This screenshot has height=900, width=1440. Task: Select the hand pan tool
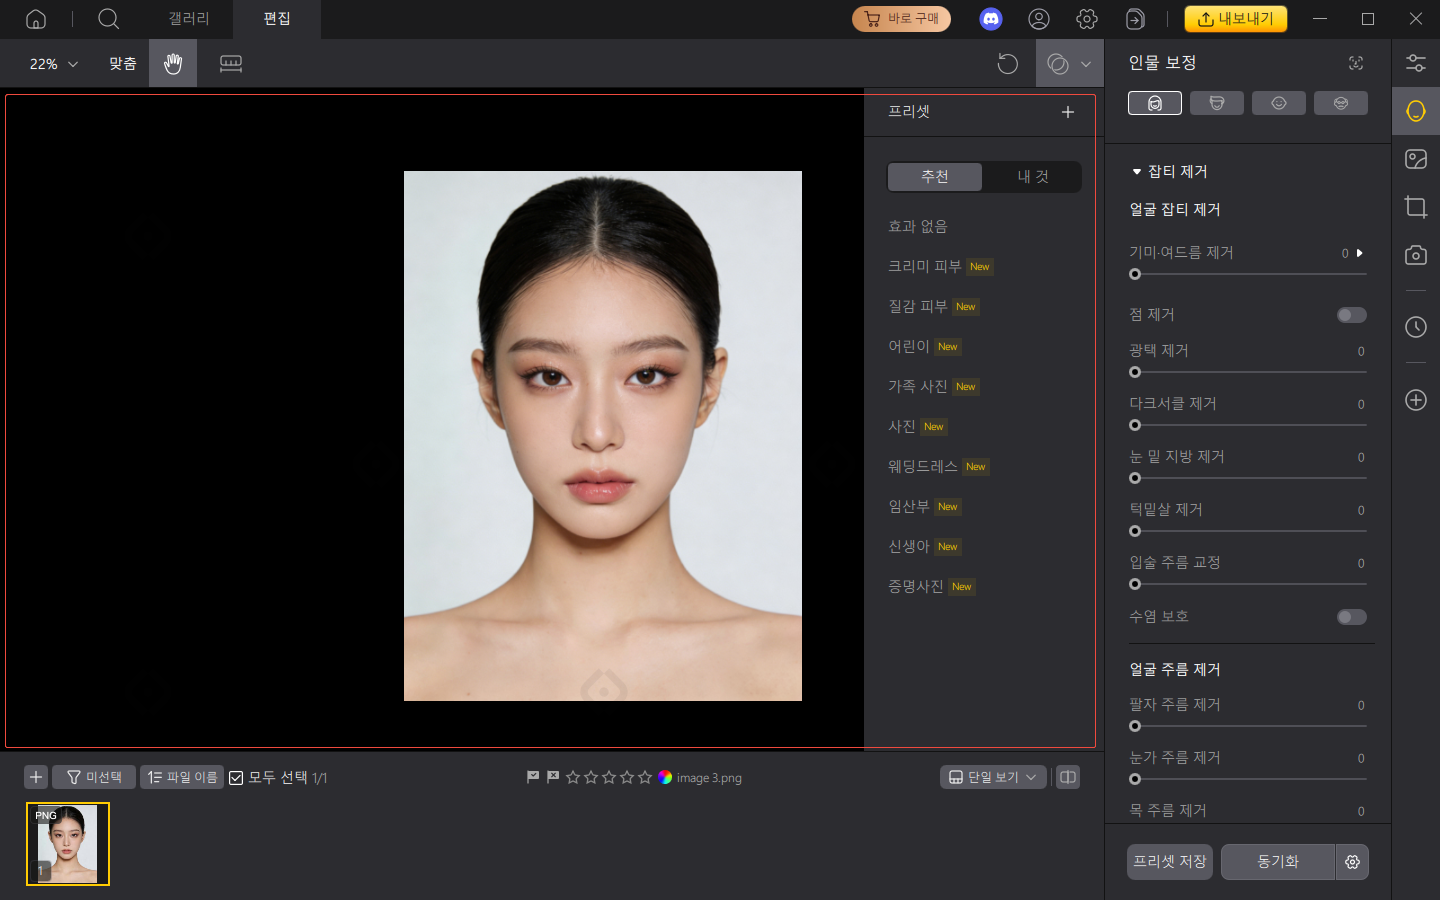[172, 63]
